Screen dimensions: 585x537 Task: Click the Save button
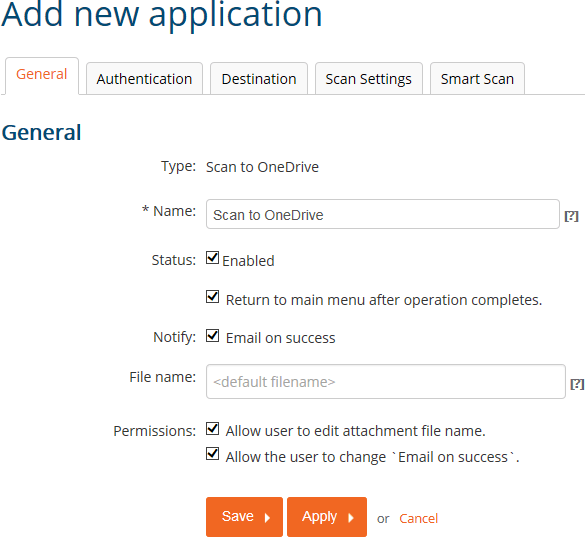(244, 516)
